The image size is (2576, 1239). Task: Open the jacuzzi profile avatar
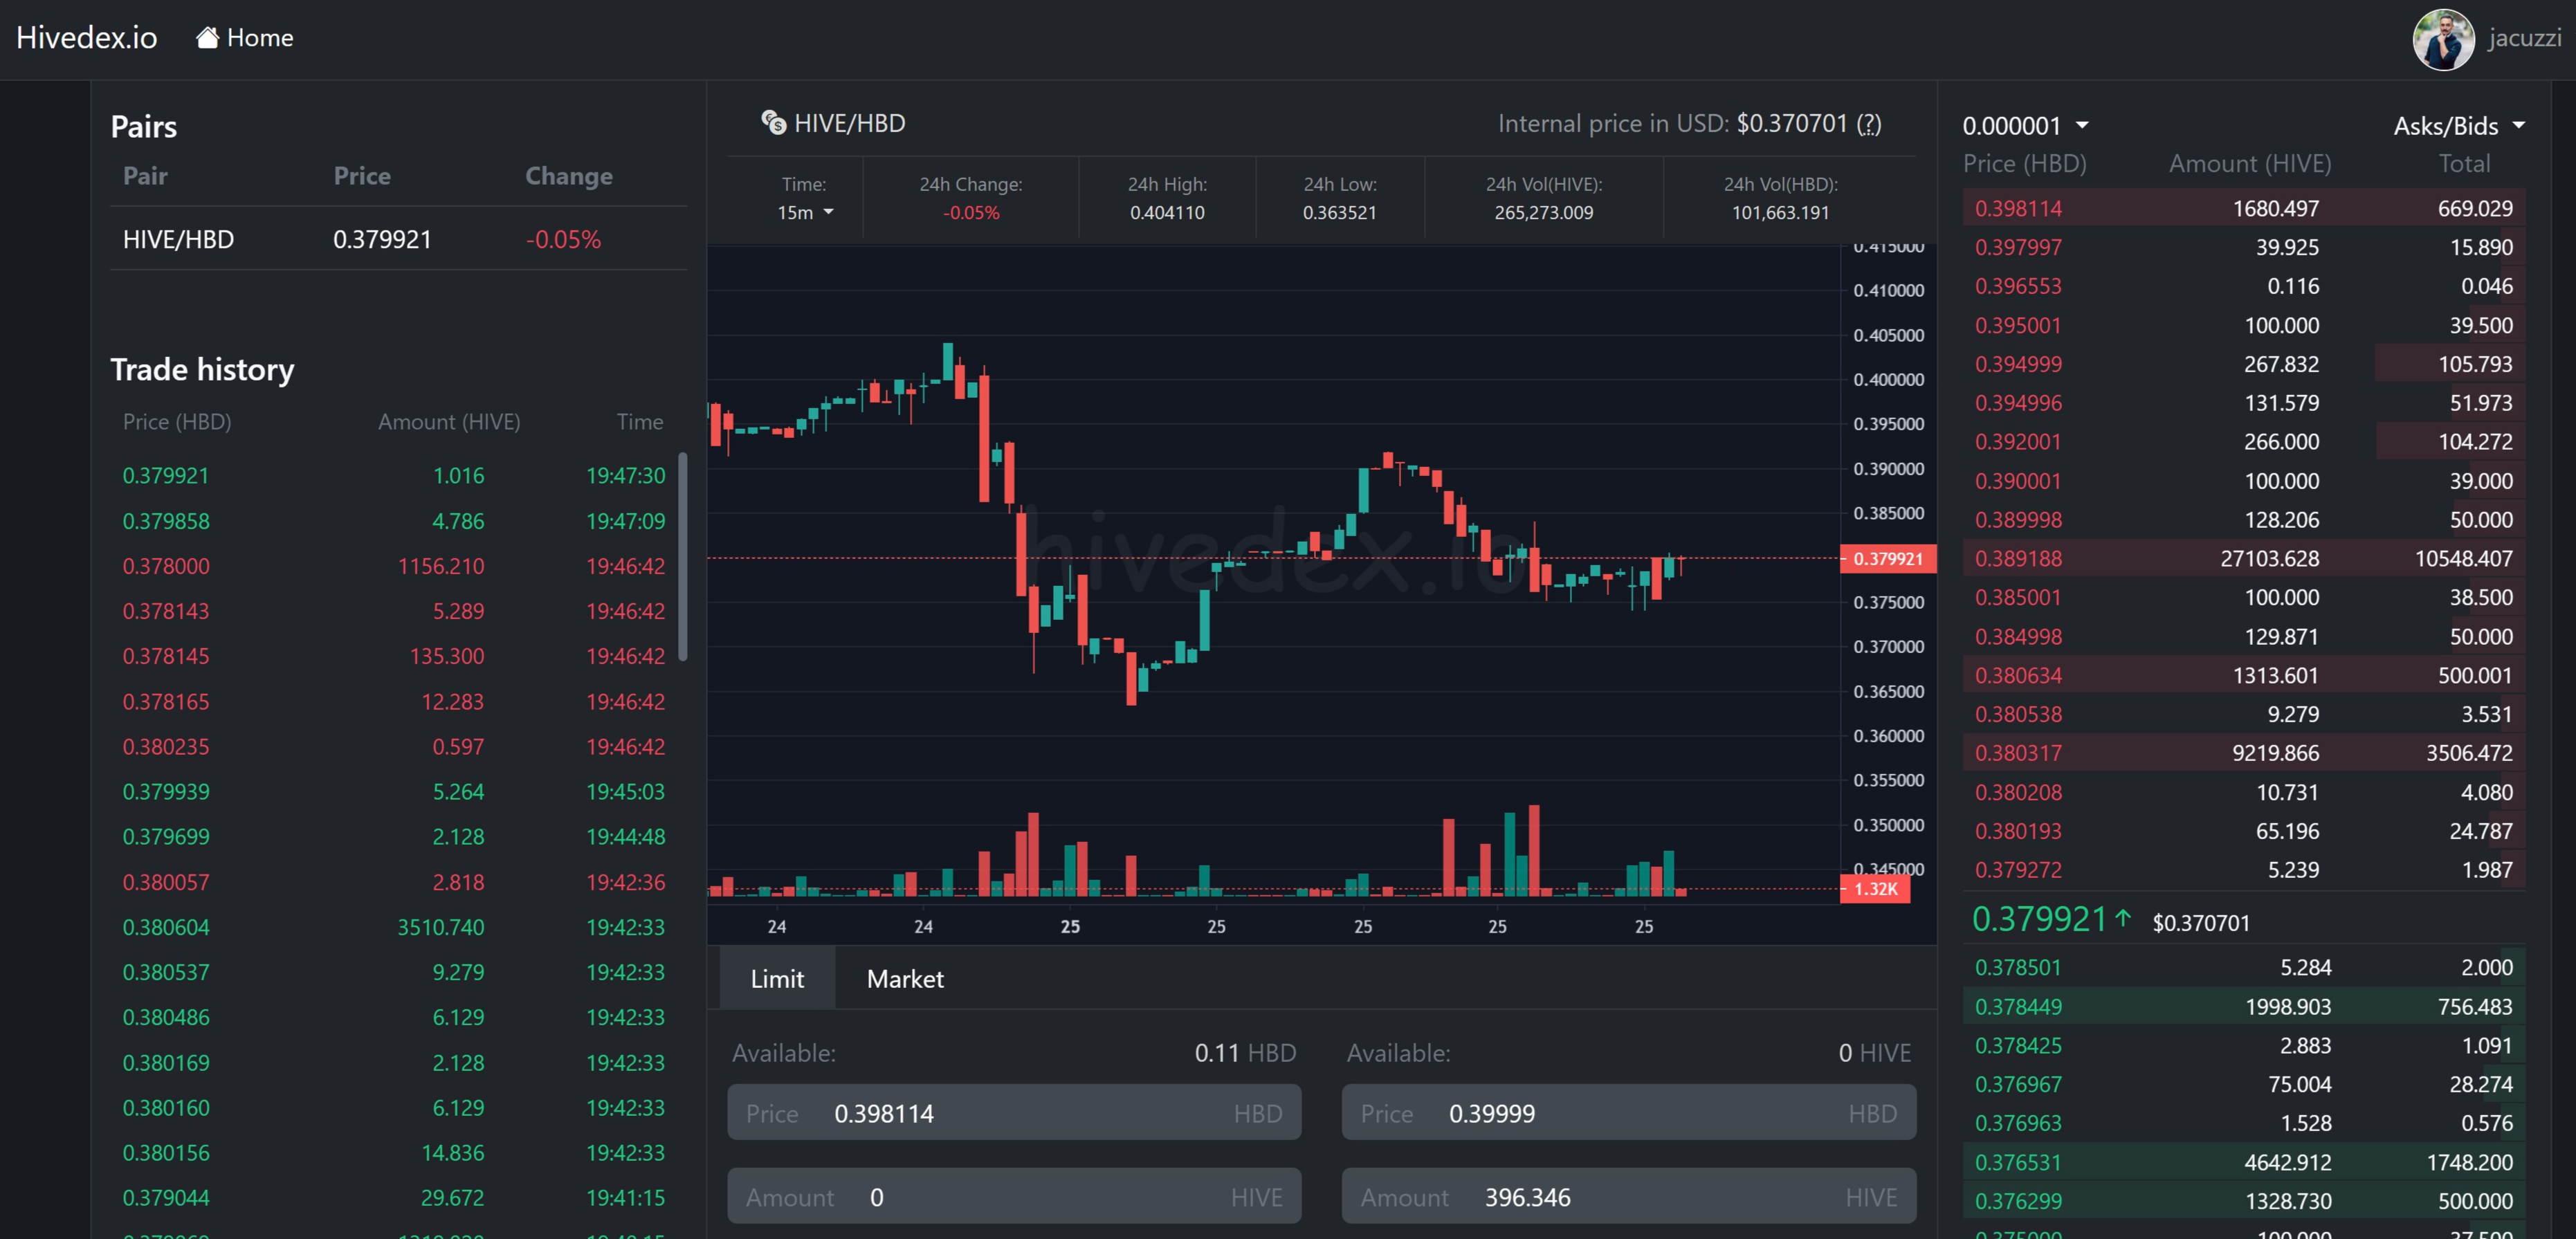click(2443, 39)
